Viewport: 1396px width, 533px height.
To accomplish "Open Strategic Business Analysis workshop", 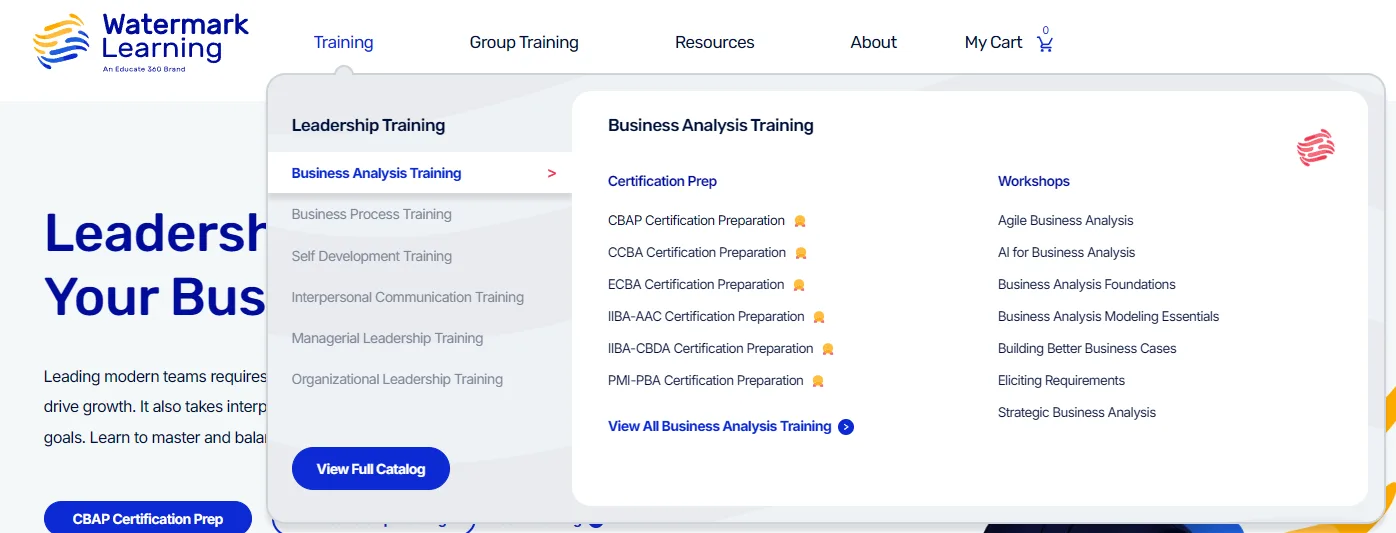I will 1077,412.
